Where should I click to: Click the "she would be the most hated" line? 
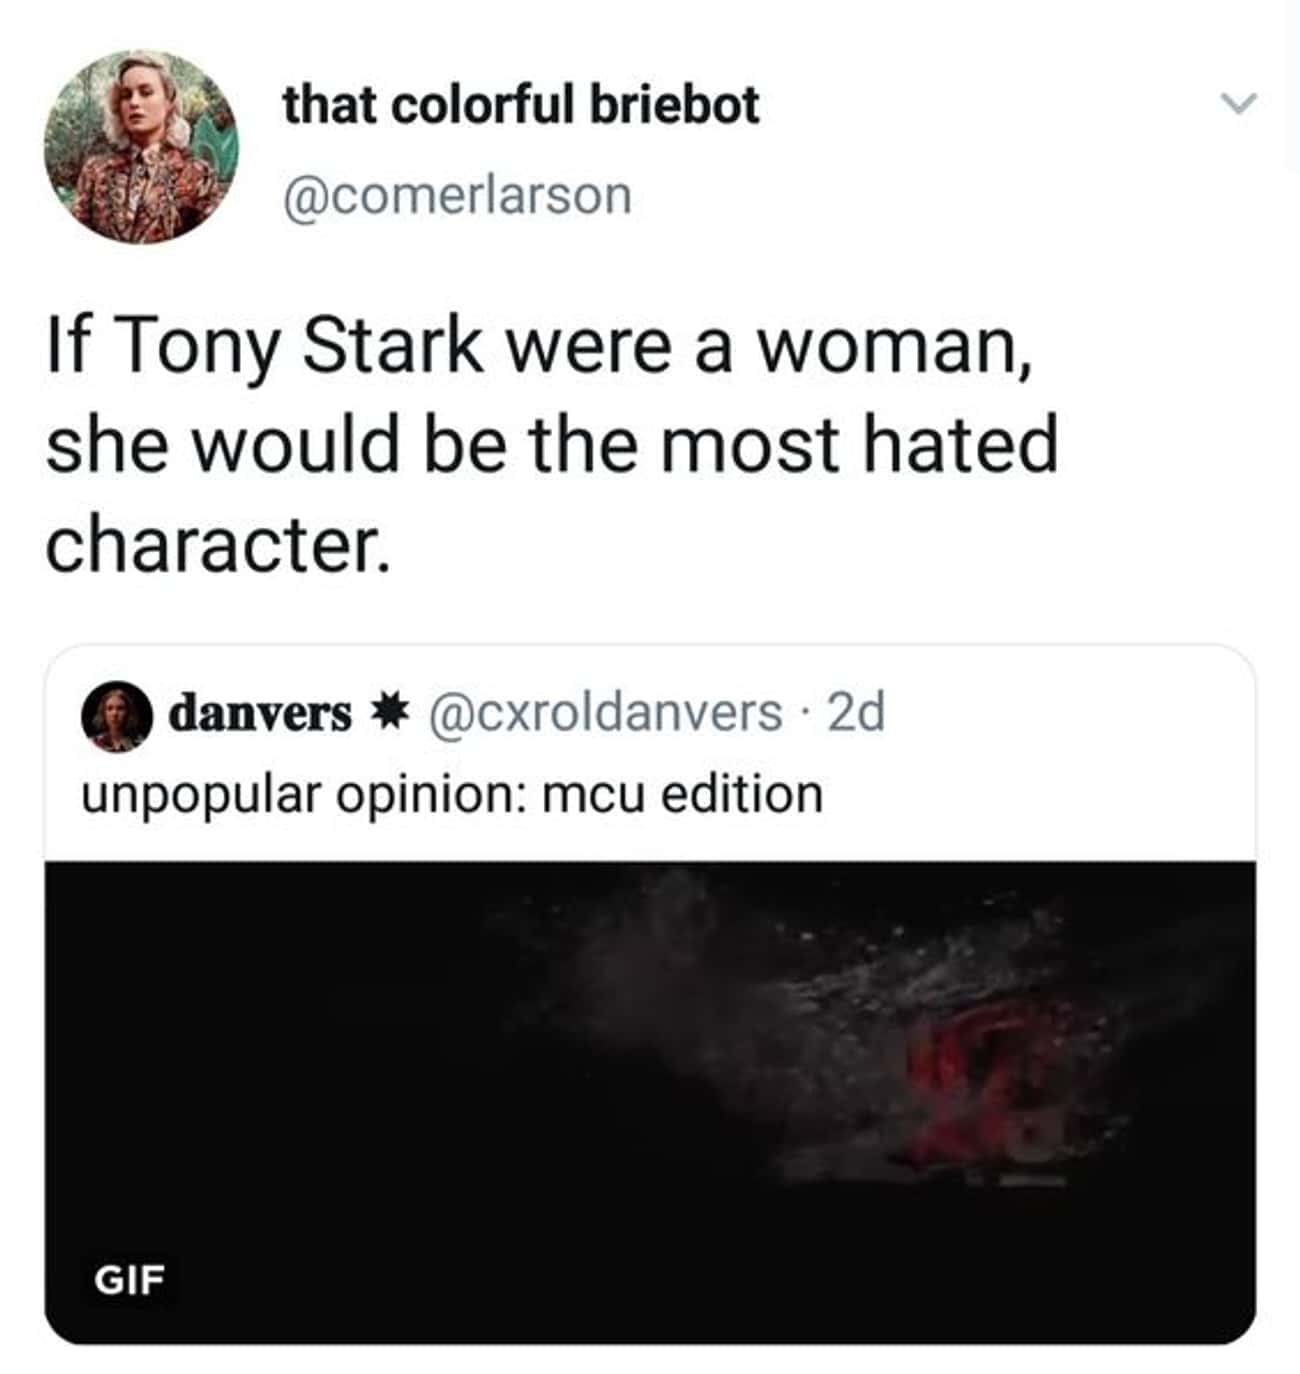[552, 444]
